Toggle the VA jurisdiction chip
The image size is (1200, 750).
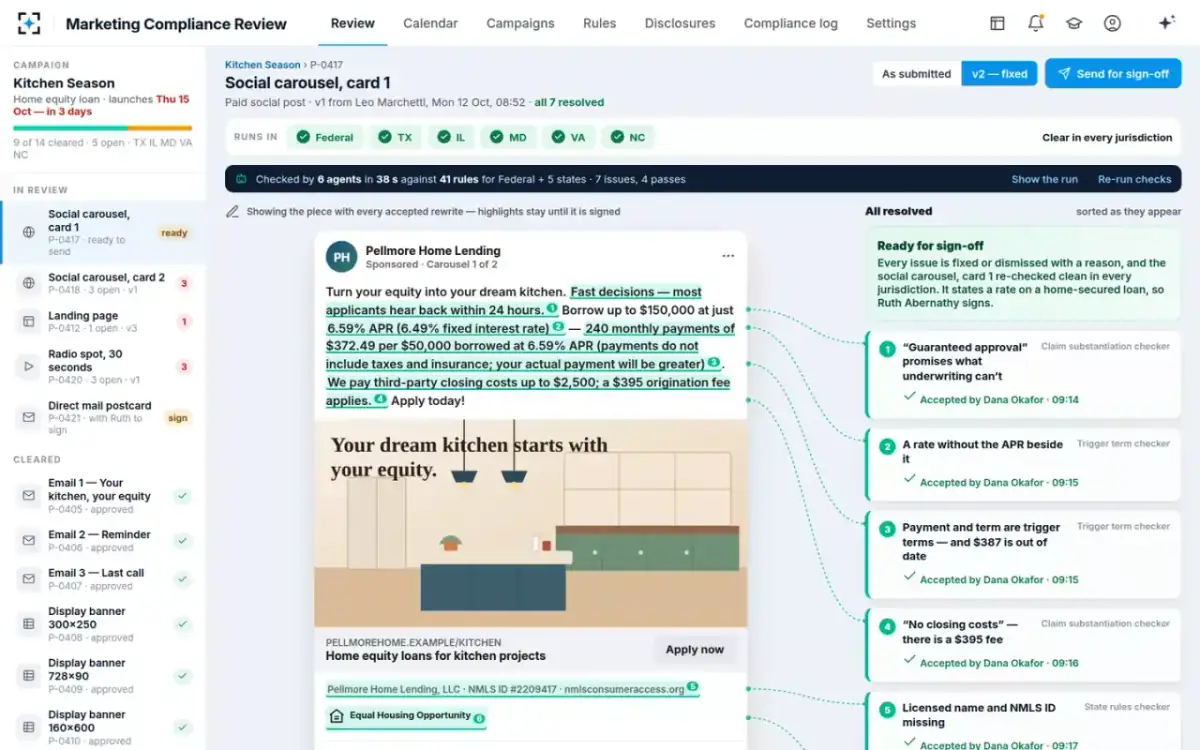570,137
